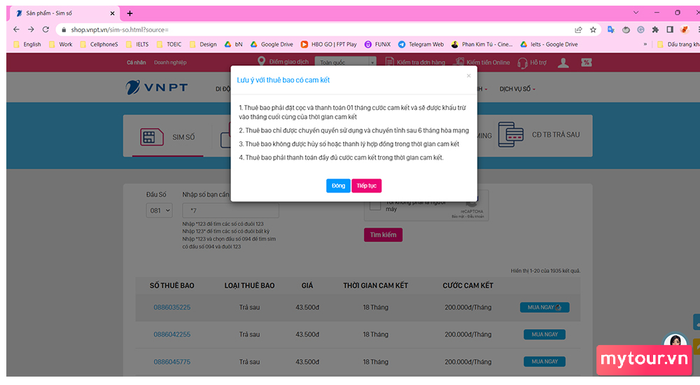700x385 pixels.
Task: Open Kiếm tiền Online link
Action: 482,62
